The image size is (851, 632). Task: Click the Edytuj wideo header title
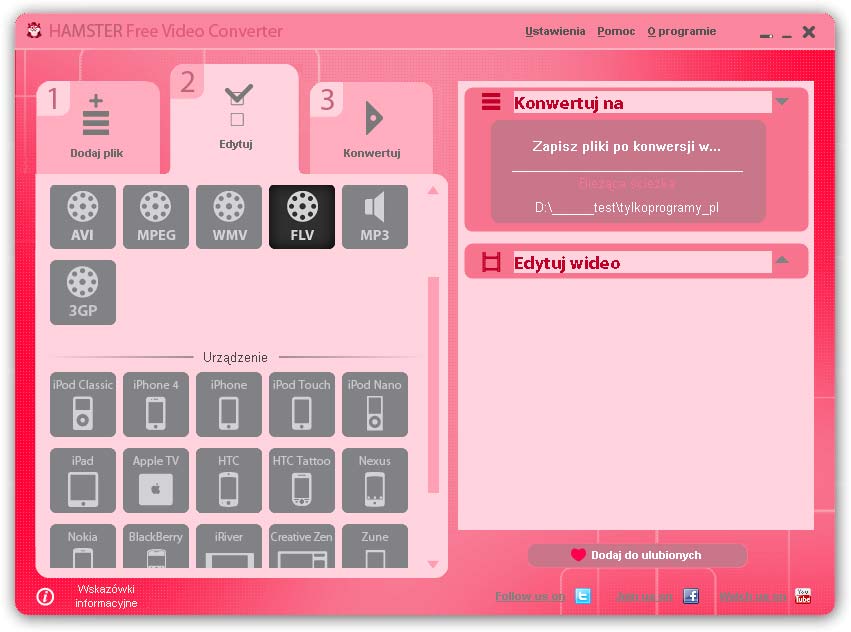567,263
